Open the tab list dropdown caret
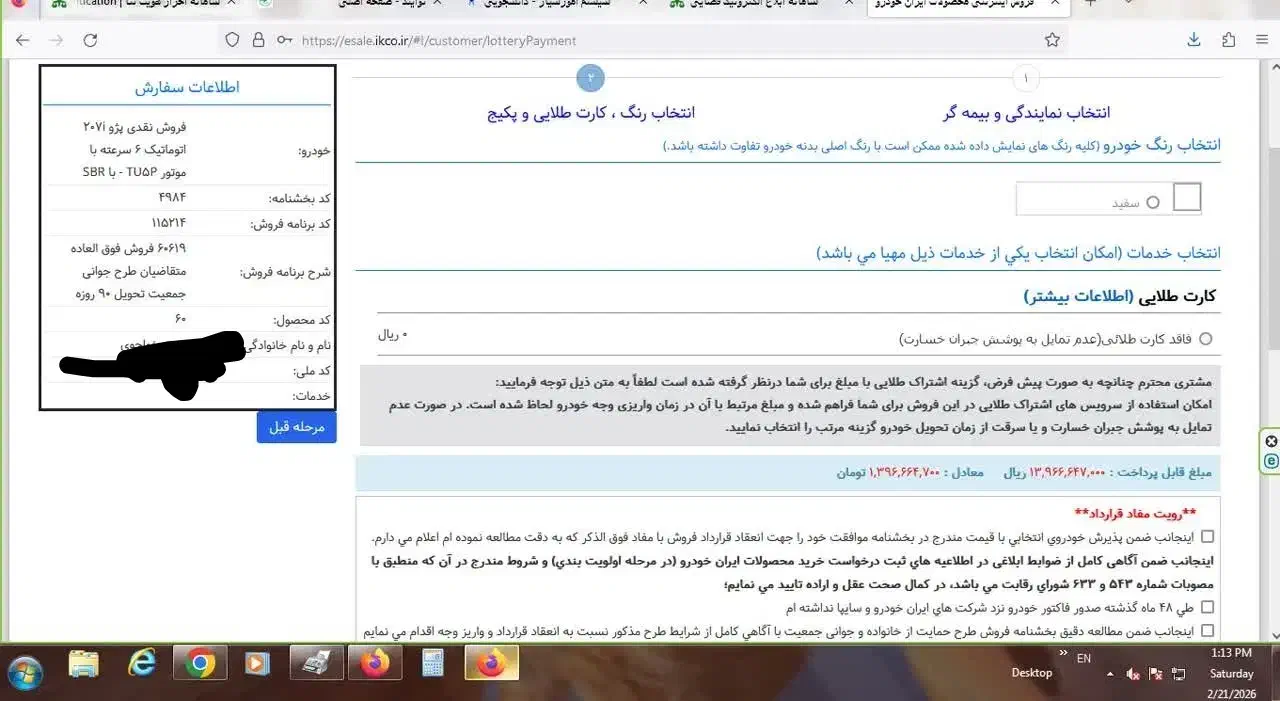Image resolution: width=1280 pixels, height=701 pixels. pos(1128,5)
